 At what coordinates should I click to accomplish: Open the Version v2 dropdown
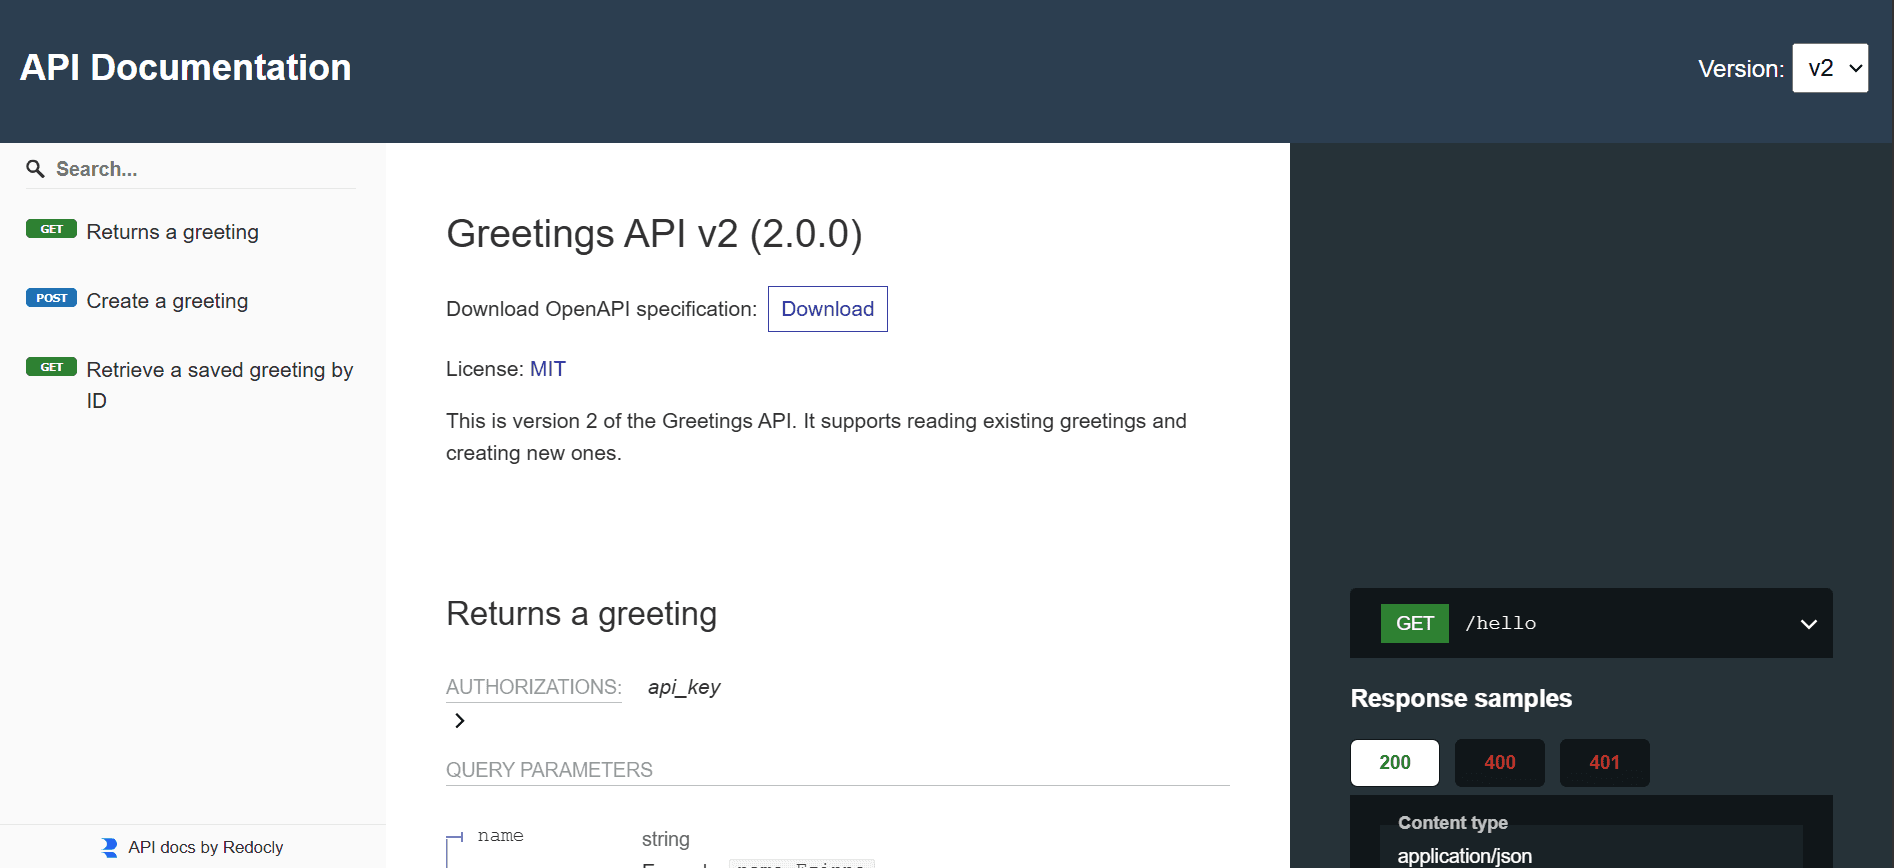(1829, 68)
